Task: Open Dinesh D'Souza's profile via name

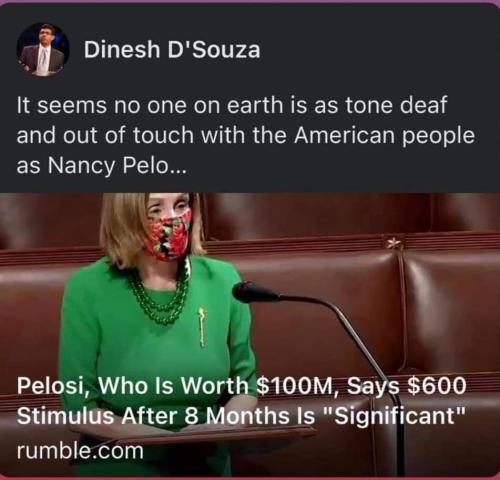Action: (x=172, y=50)
